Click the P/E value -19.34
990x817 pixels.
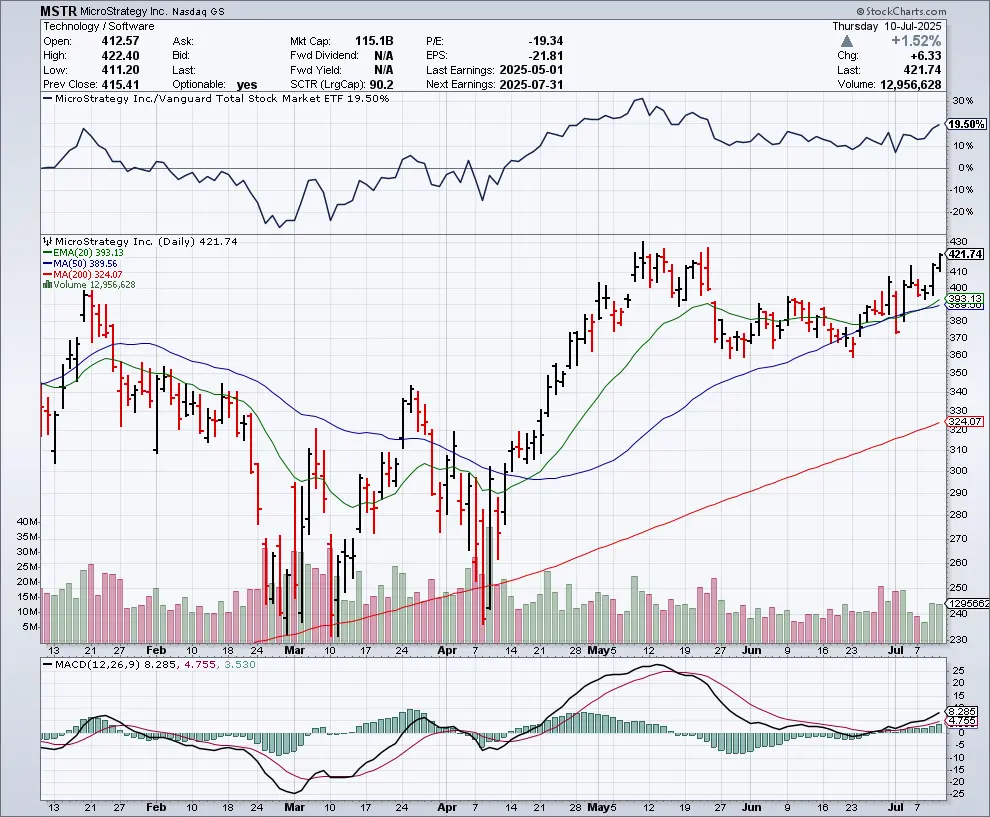point(546,41)
